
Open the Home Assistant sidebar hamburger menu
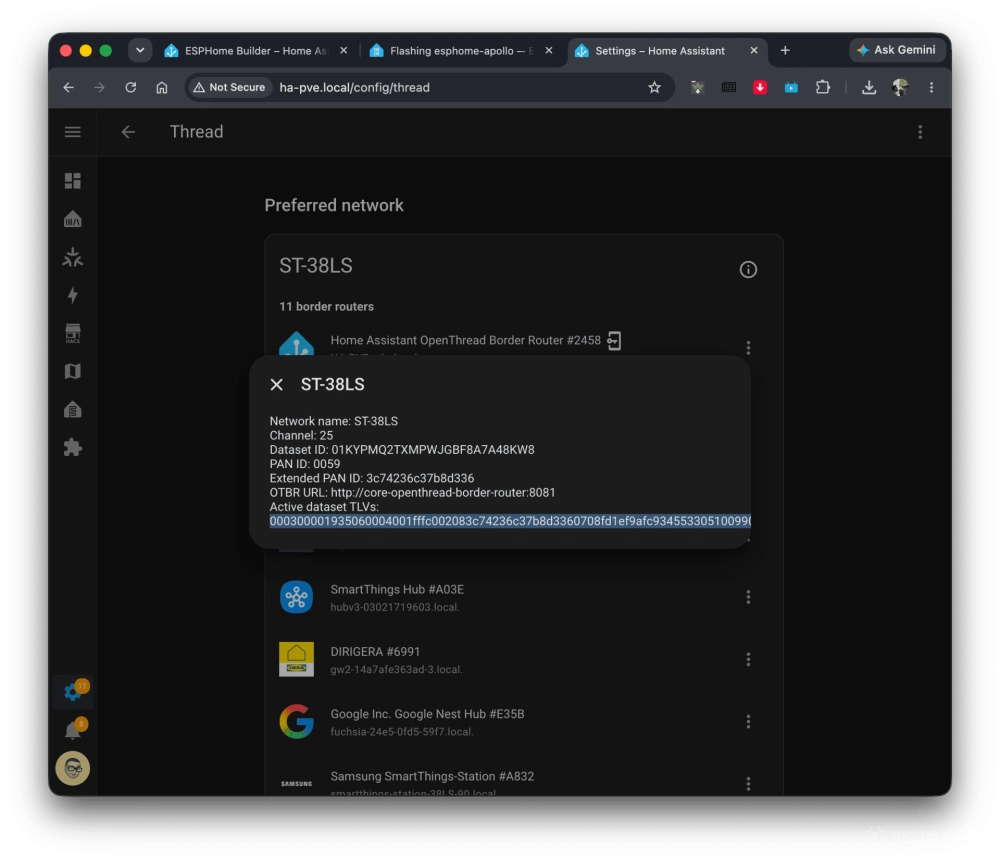tap(73, 132)
